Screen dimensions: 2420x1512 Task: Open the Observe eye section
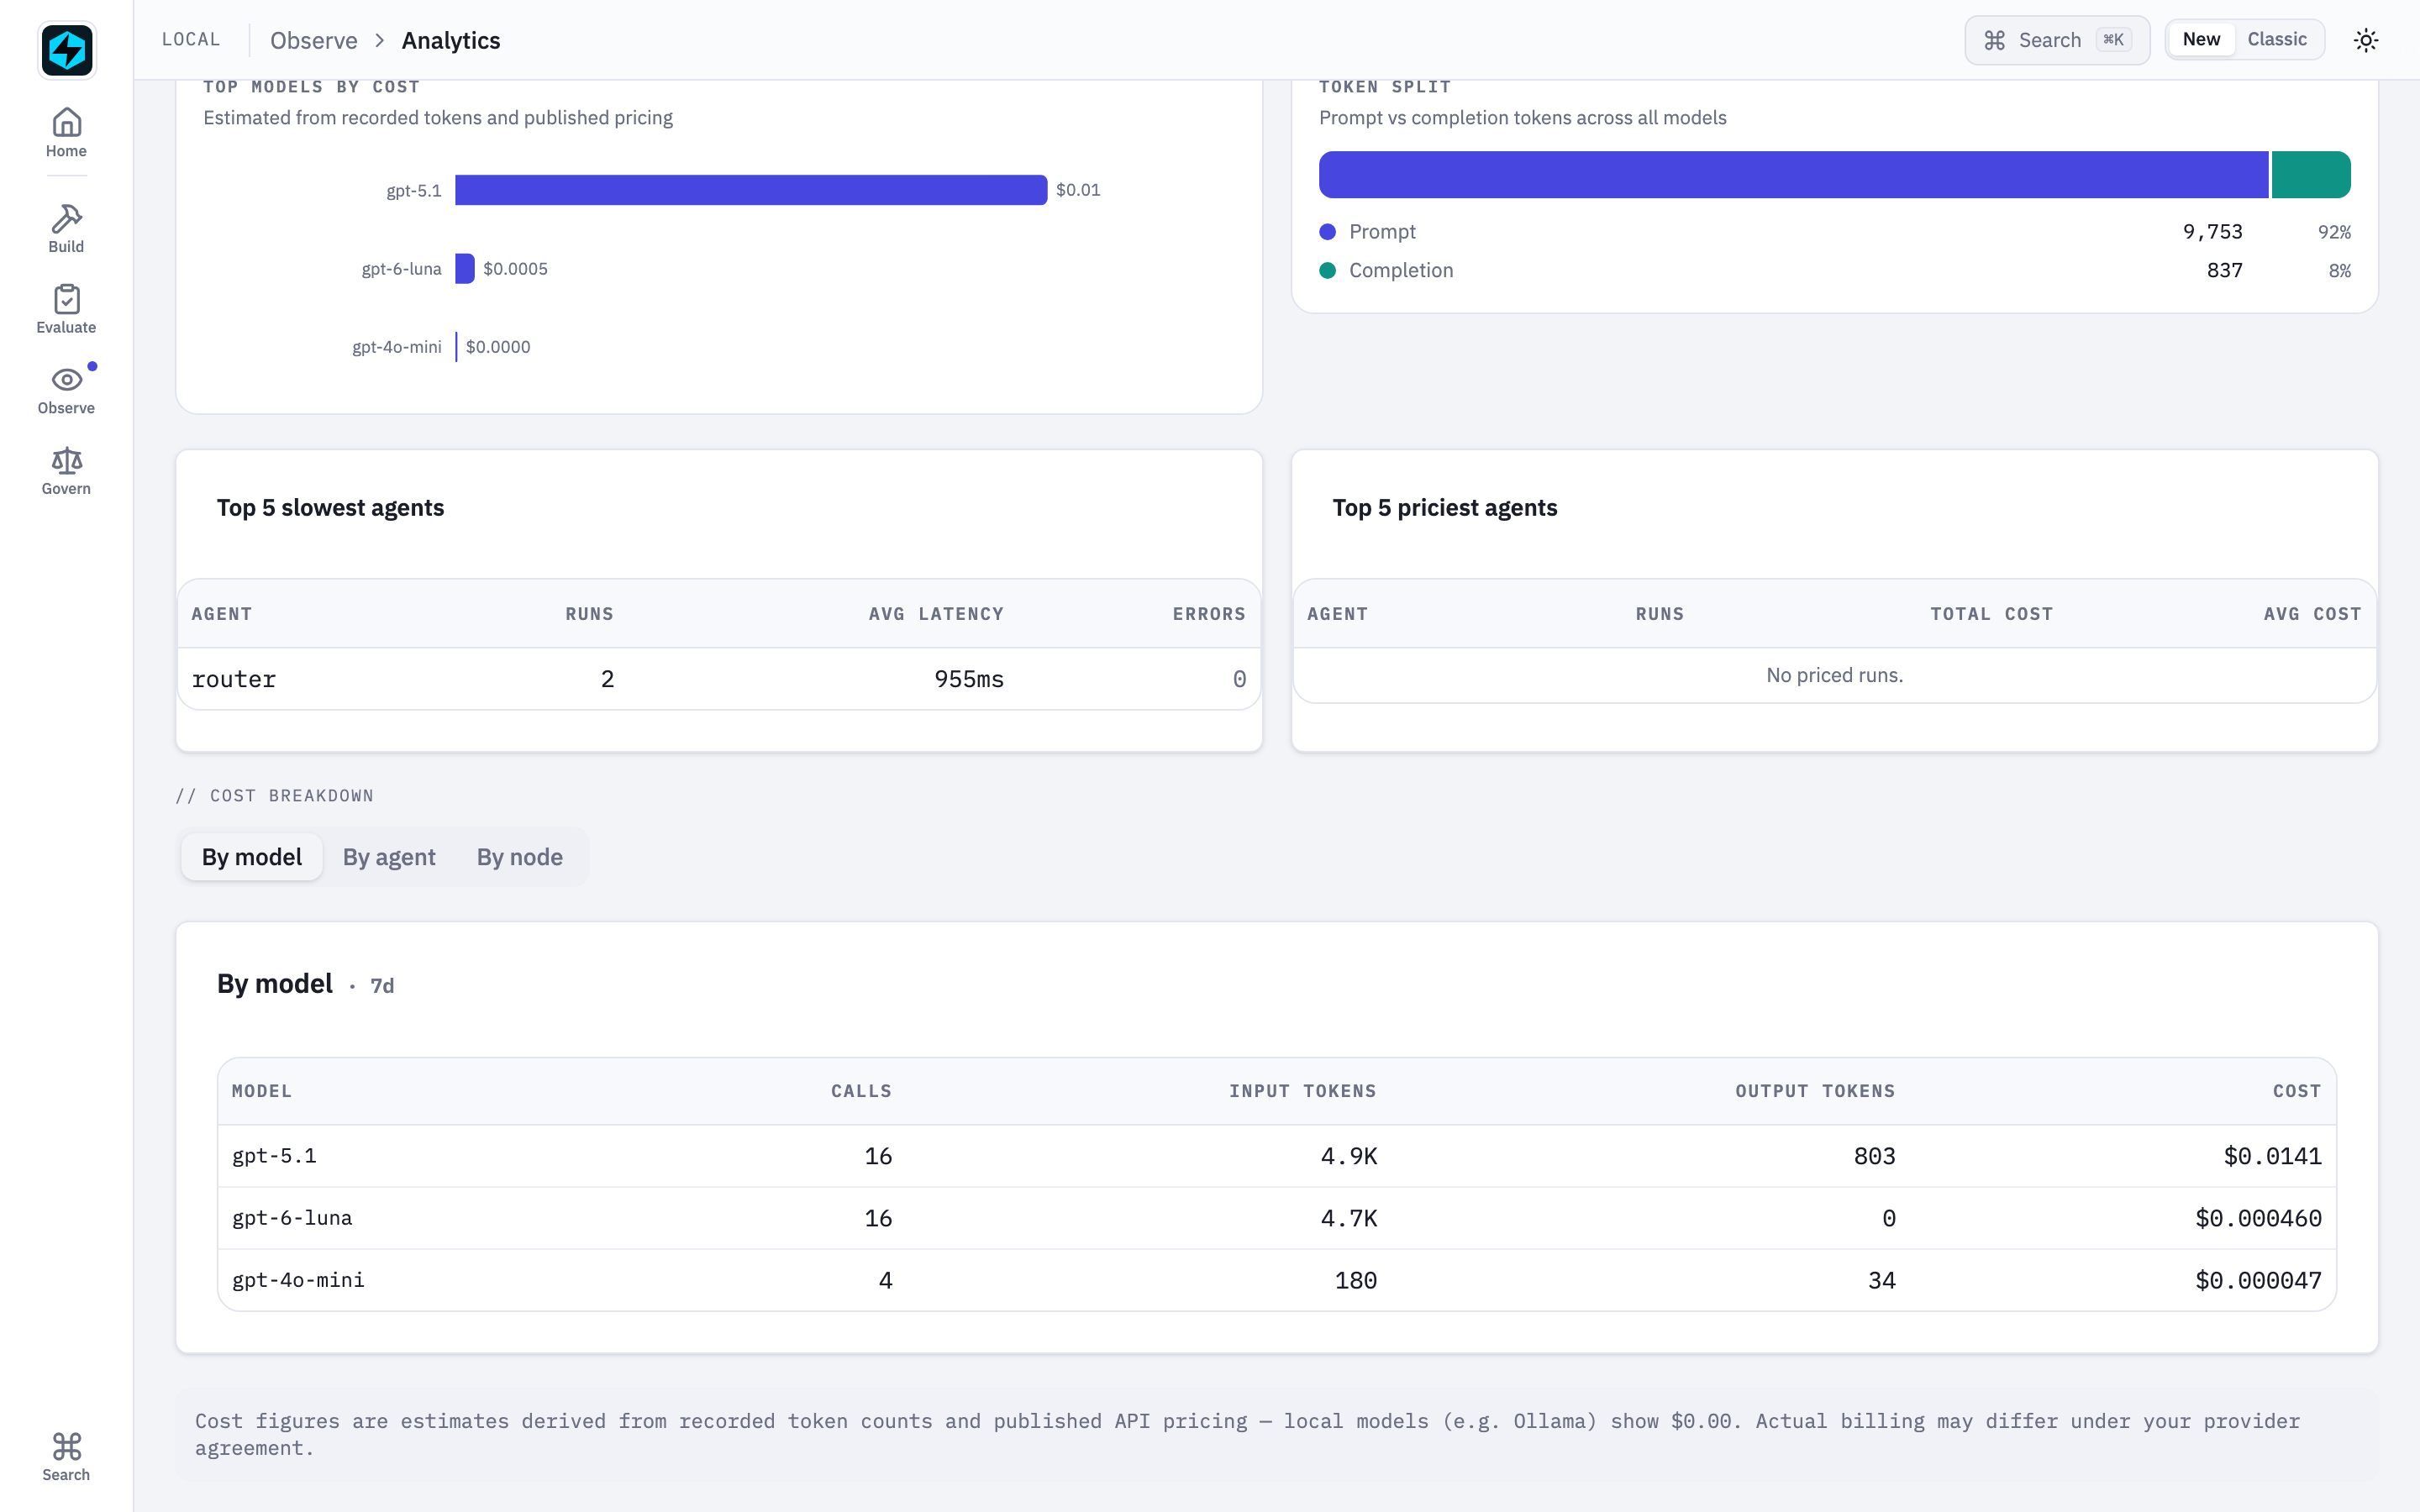point(66,390)
